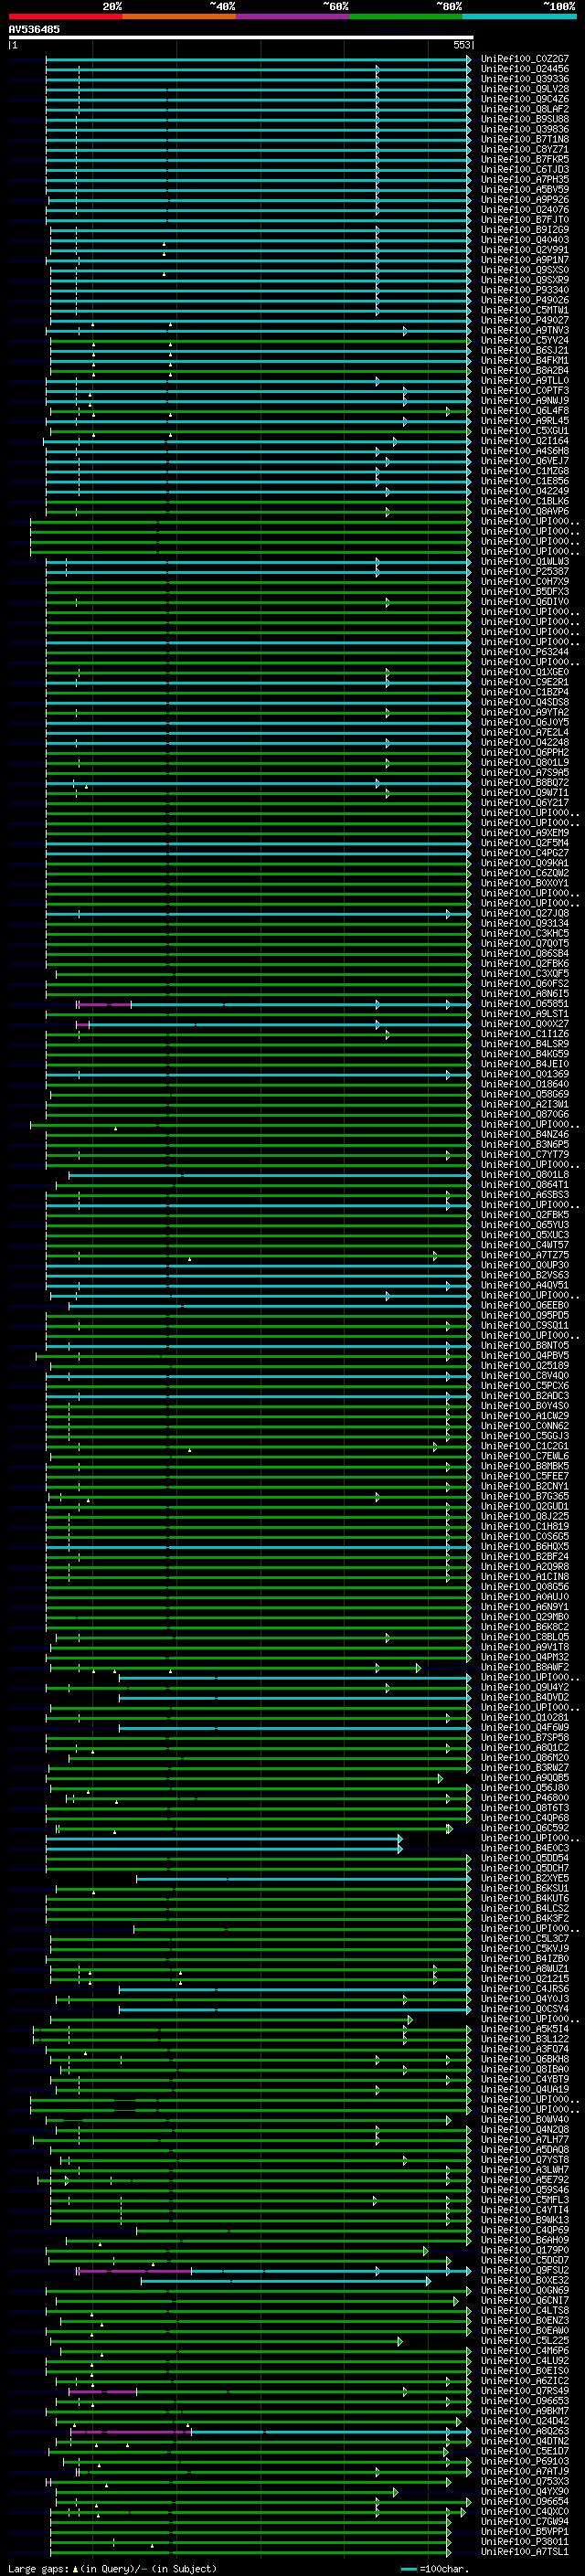
Task: Select label UniRef100_Q2F5M4
Action: [x=525, y=843]
